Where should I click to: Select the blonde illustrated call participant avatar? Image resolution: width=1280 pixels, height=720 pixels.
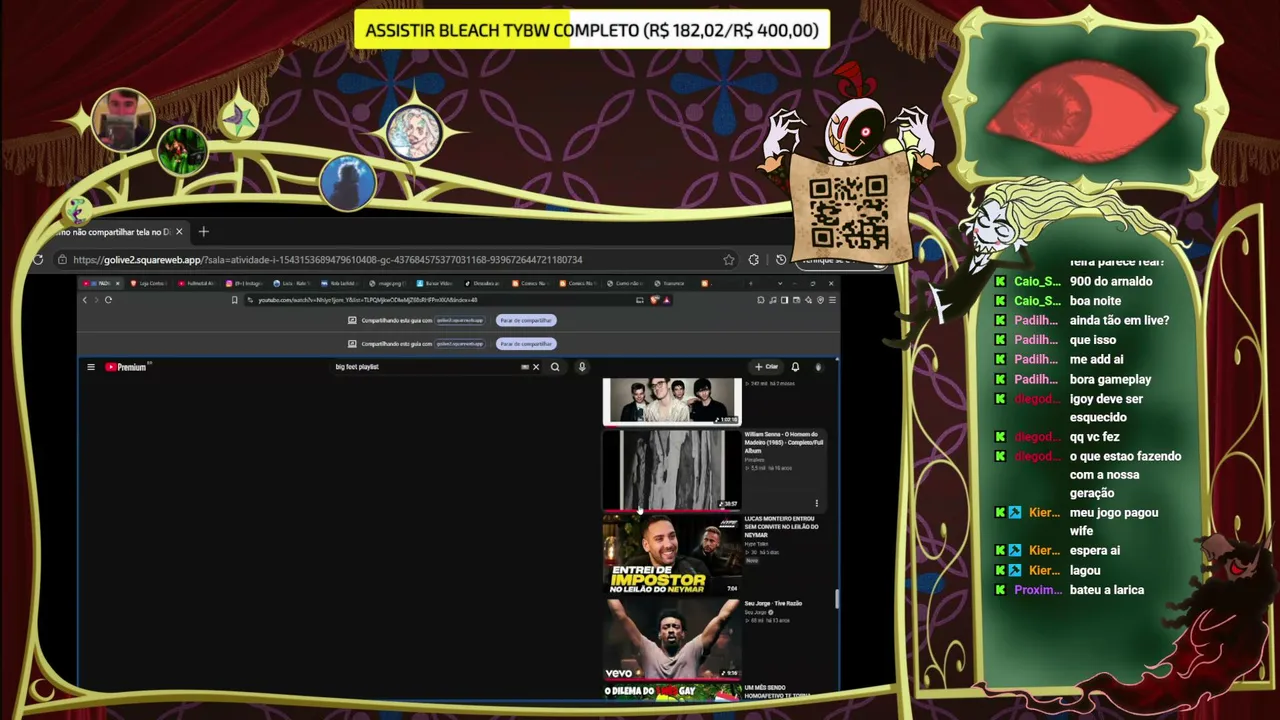click(x=414, y=132)
